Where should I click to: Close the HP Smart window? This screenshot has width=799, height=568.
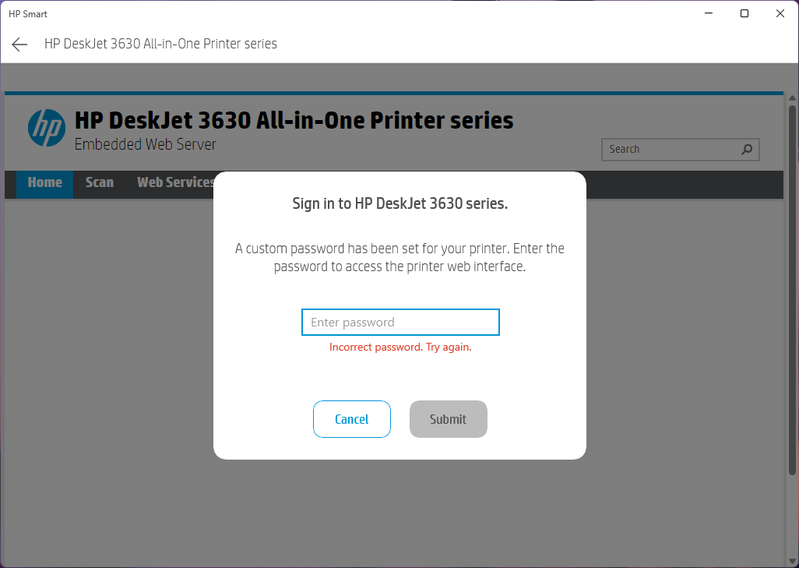[x=780, y=14]
